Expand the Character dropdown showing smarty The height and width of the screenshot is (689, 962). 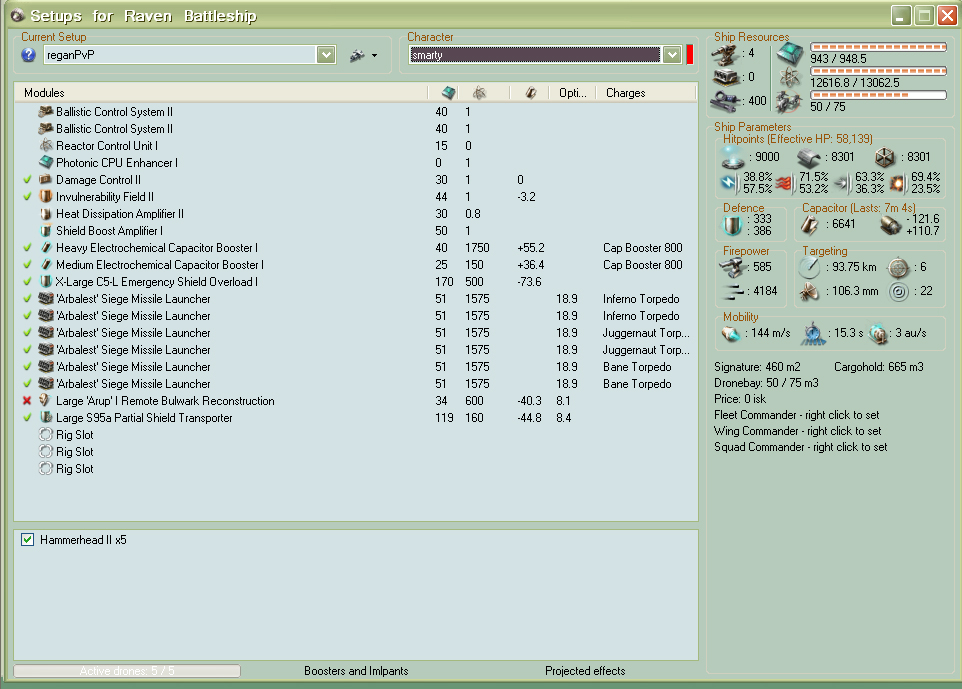pos(672,55)
